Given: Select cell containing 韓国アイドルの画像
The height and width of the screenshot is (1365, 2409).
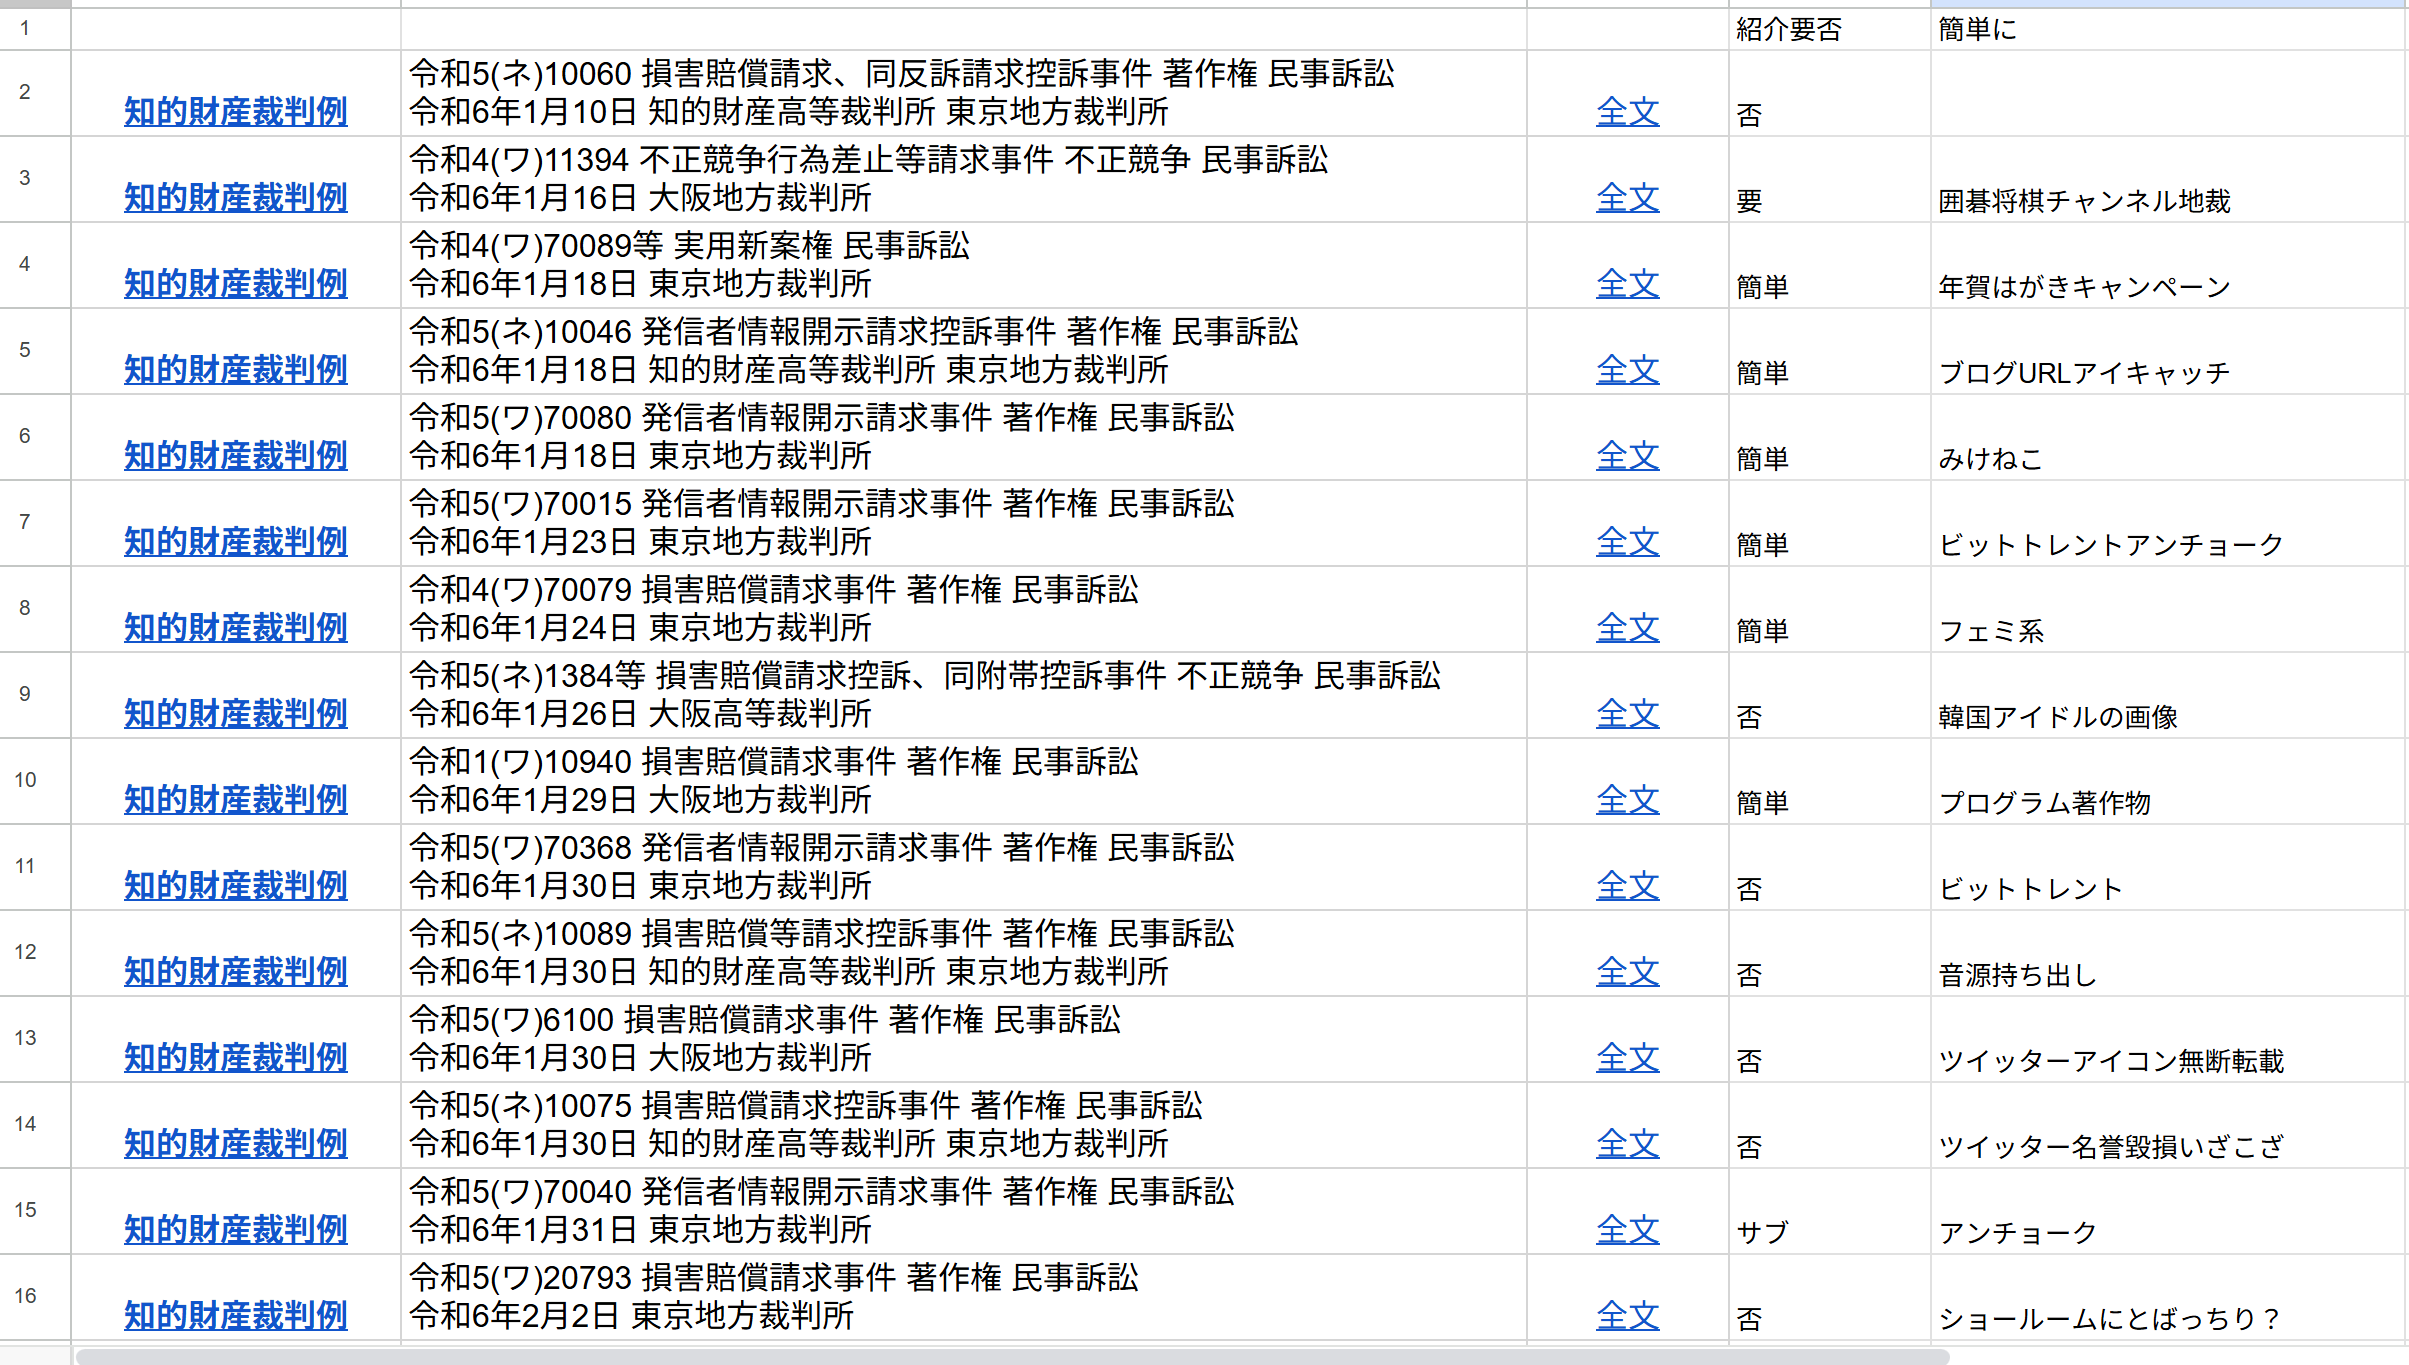Looking at the screenshot, I should (2057, 716).
